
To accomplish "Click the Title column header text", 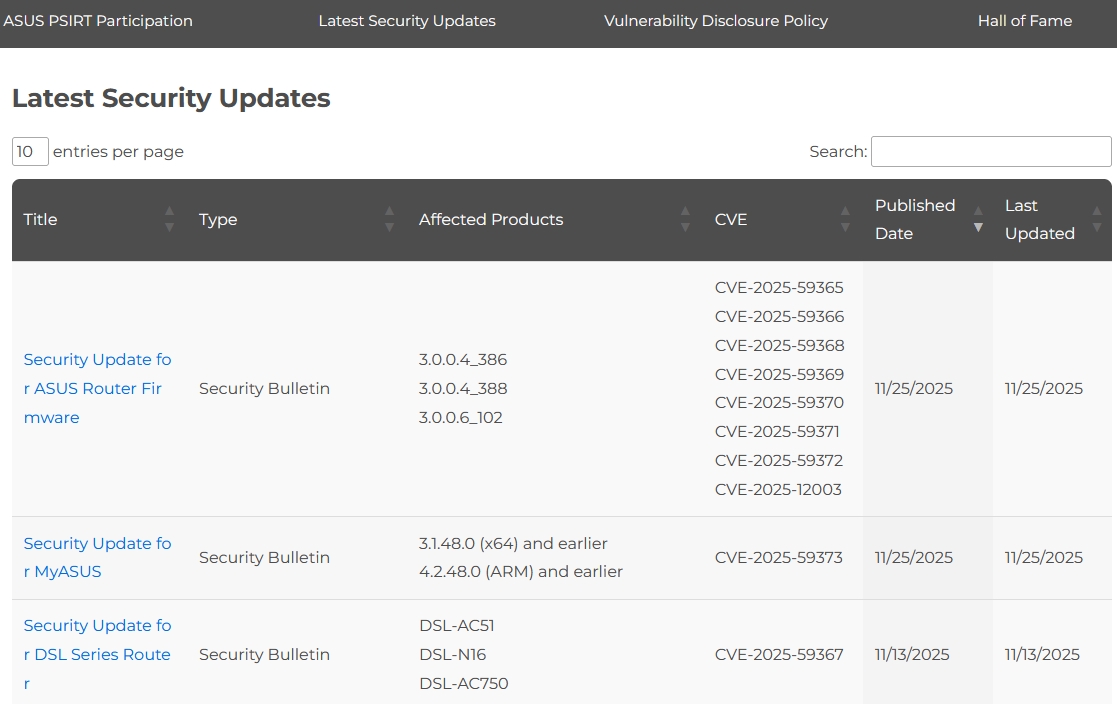I will [x=41, y=220].
